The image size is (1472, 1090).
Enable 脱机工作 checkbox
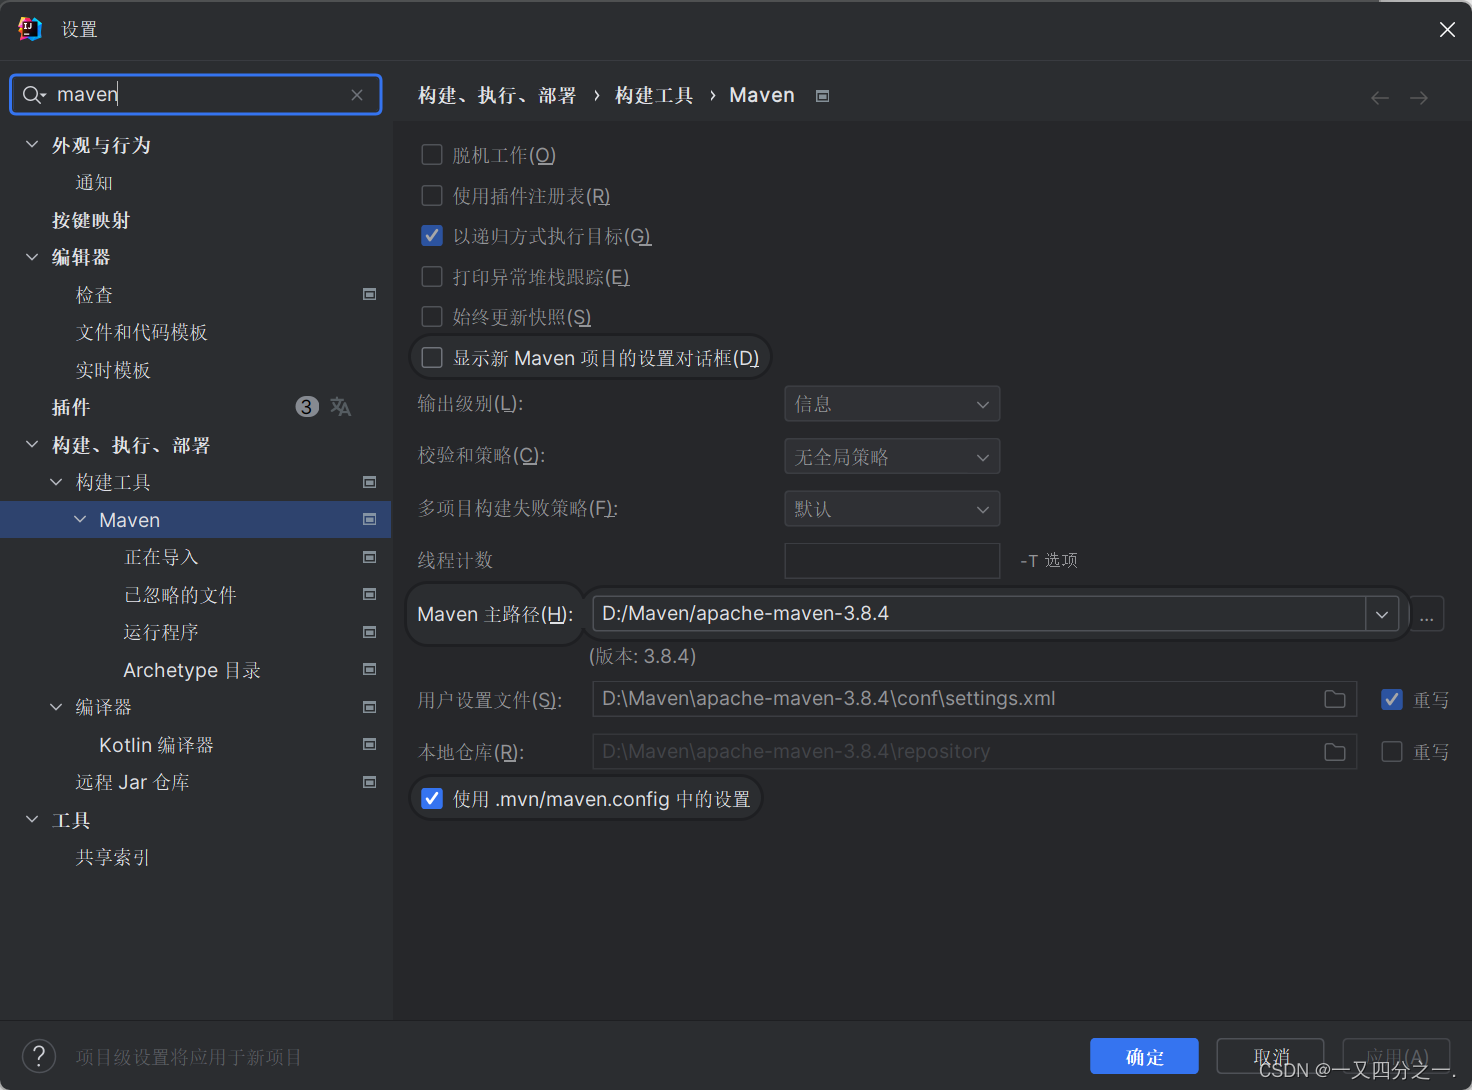pyautogui.click(x=432, y=154)
